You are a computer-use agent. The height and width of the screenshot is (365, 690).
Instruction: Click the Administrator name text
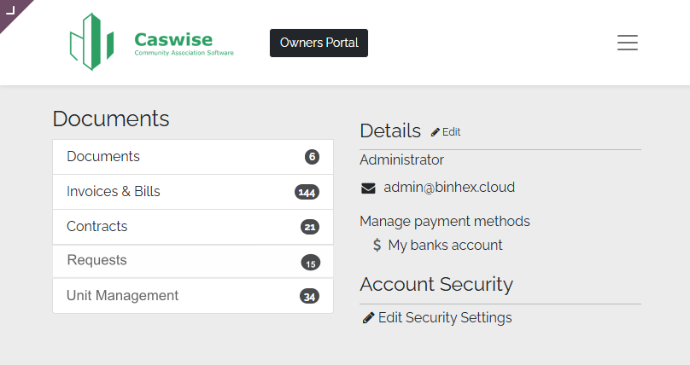pos(401,160)
